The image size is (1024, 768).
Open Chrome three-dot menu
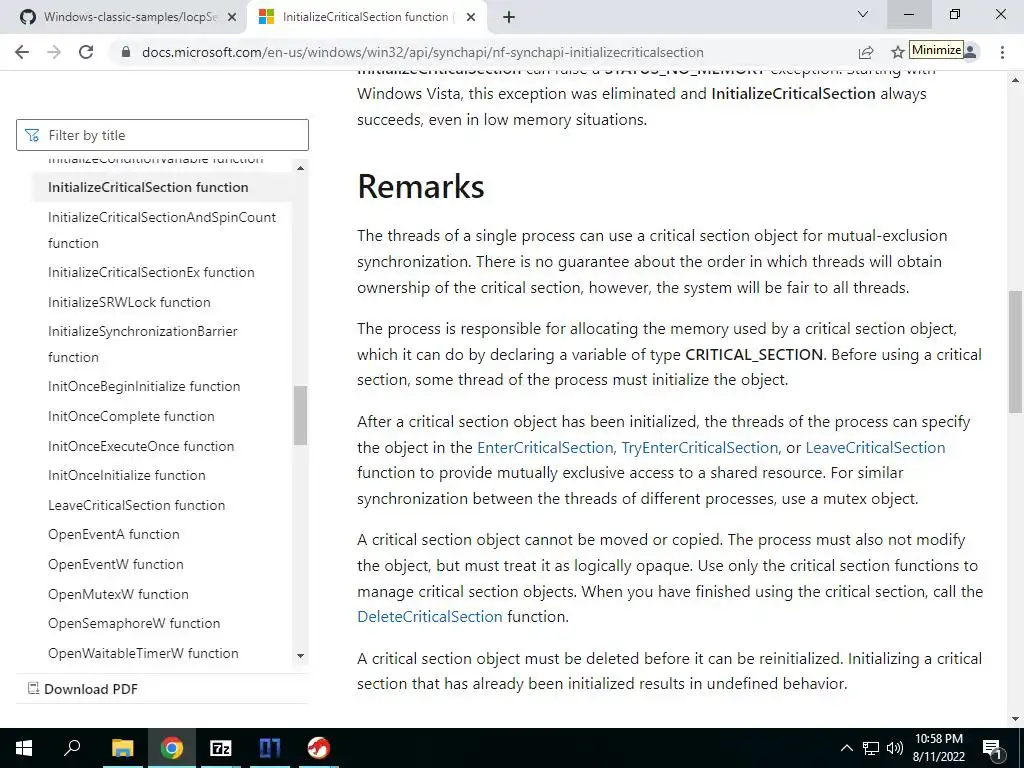pos(1002,52)
